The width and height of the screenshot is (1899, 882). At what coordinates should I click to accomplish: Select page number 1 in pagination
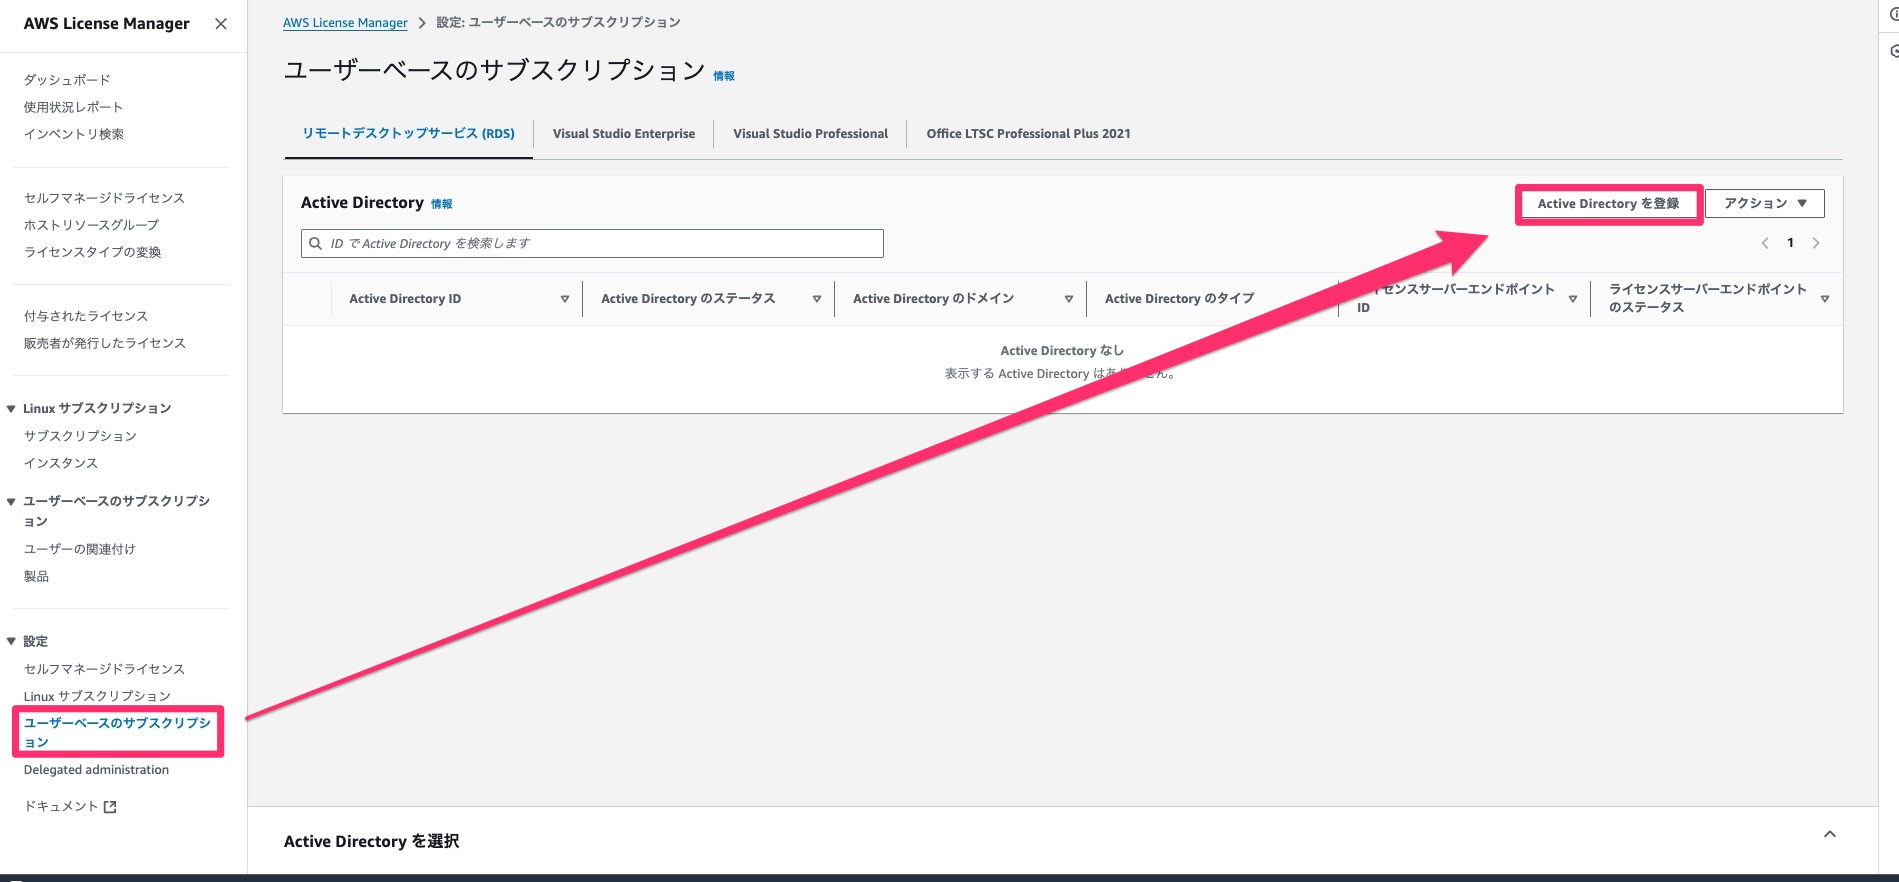coord(1790,243)
